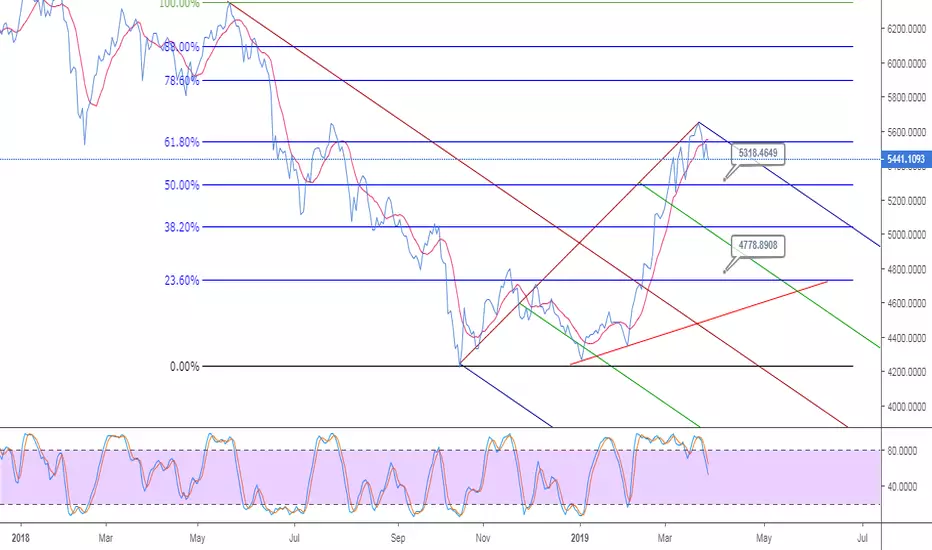Click the 5200.0000 price axis value
932x550 pixels.
906,201
